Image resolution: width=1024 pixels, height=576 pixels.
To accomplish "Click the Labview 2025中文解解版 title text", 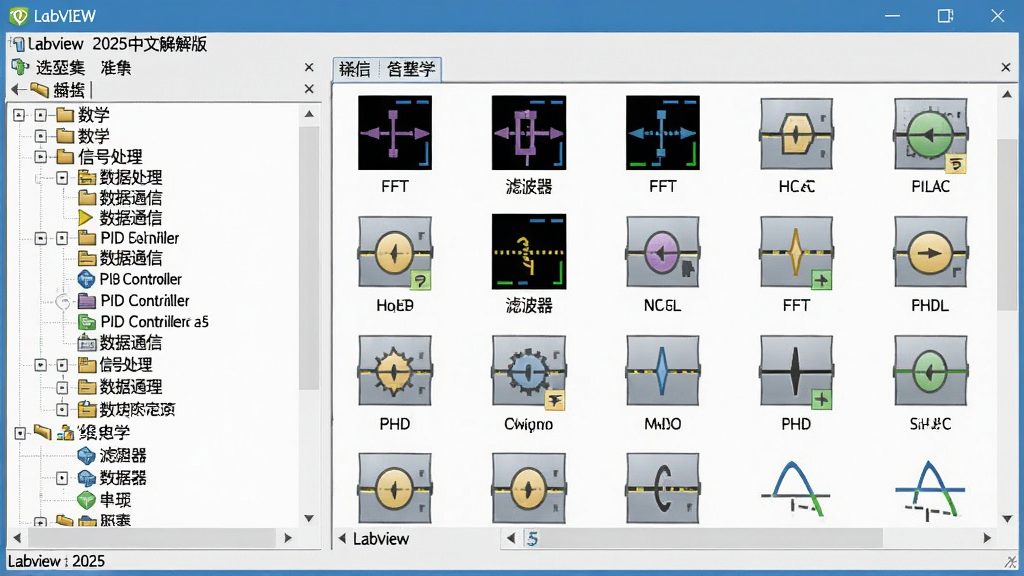I will pyautogui.click(x=118, y=44).
